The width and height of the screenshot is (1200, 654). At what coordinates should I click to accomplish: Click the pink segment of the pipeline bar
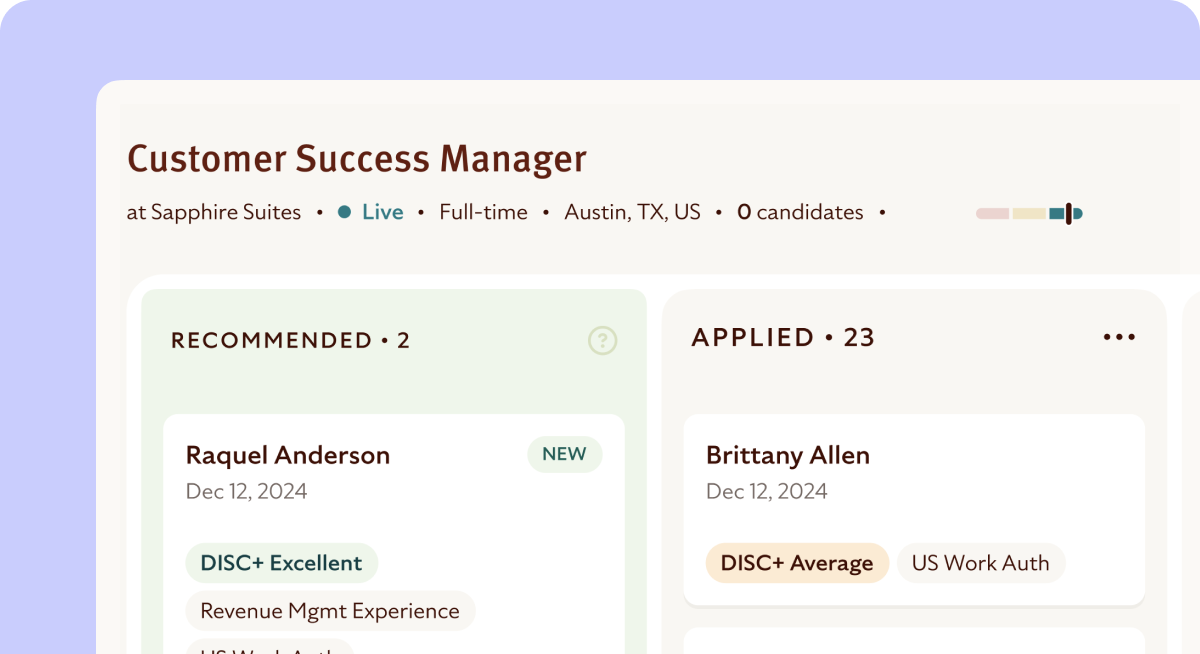point(992,213)
